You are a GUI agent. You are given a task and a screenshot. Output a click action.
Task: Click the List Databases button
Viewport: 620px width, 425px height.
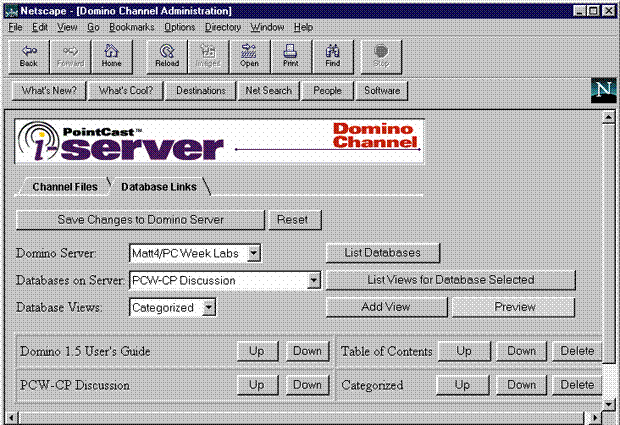(383, 253)
